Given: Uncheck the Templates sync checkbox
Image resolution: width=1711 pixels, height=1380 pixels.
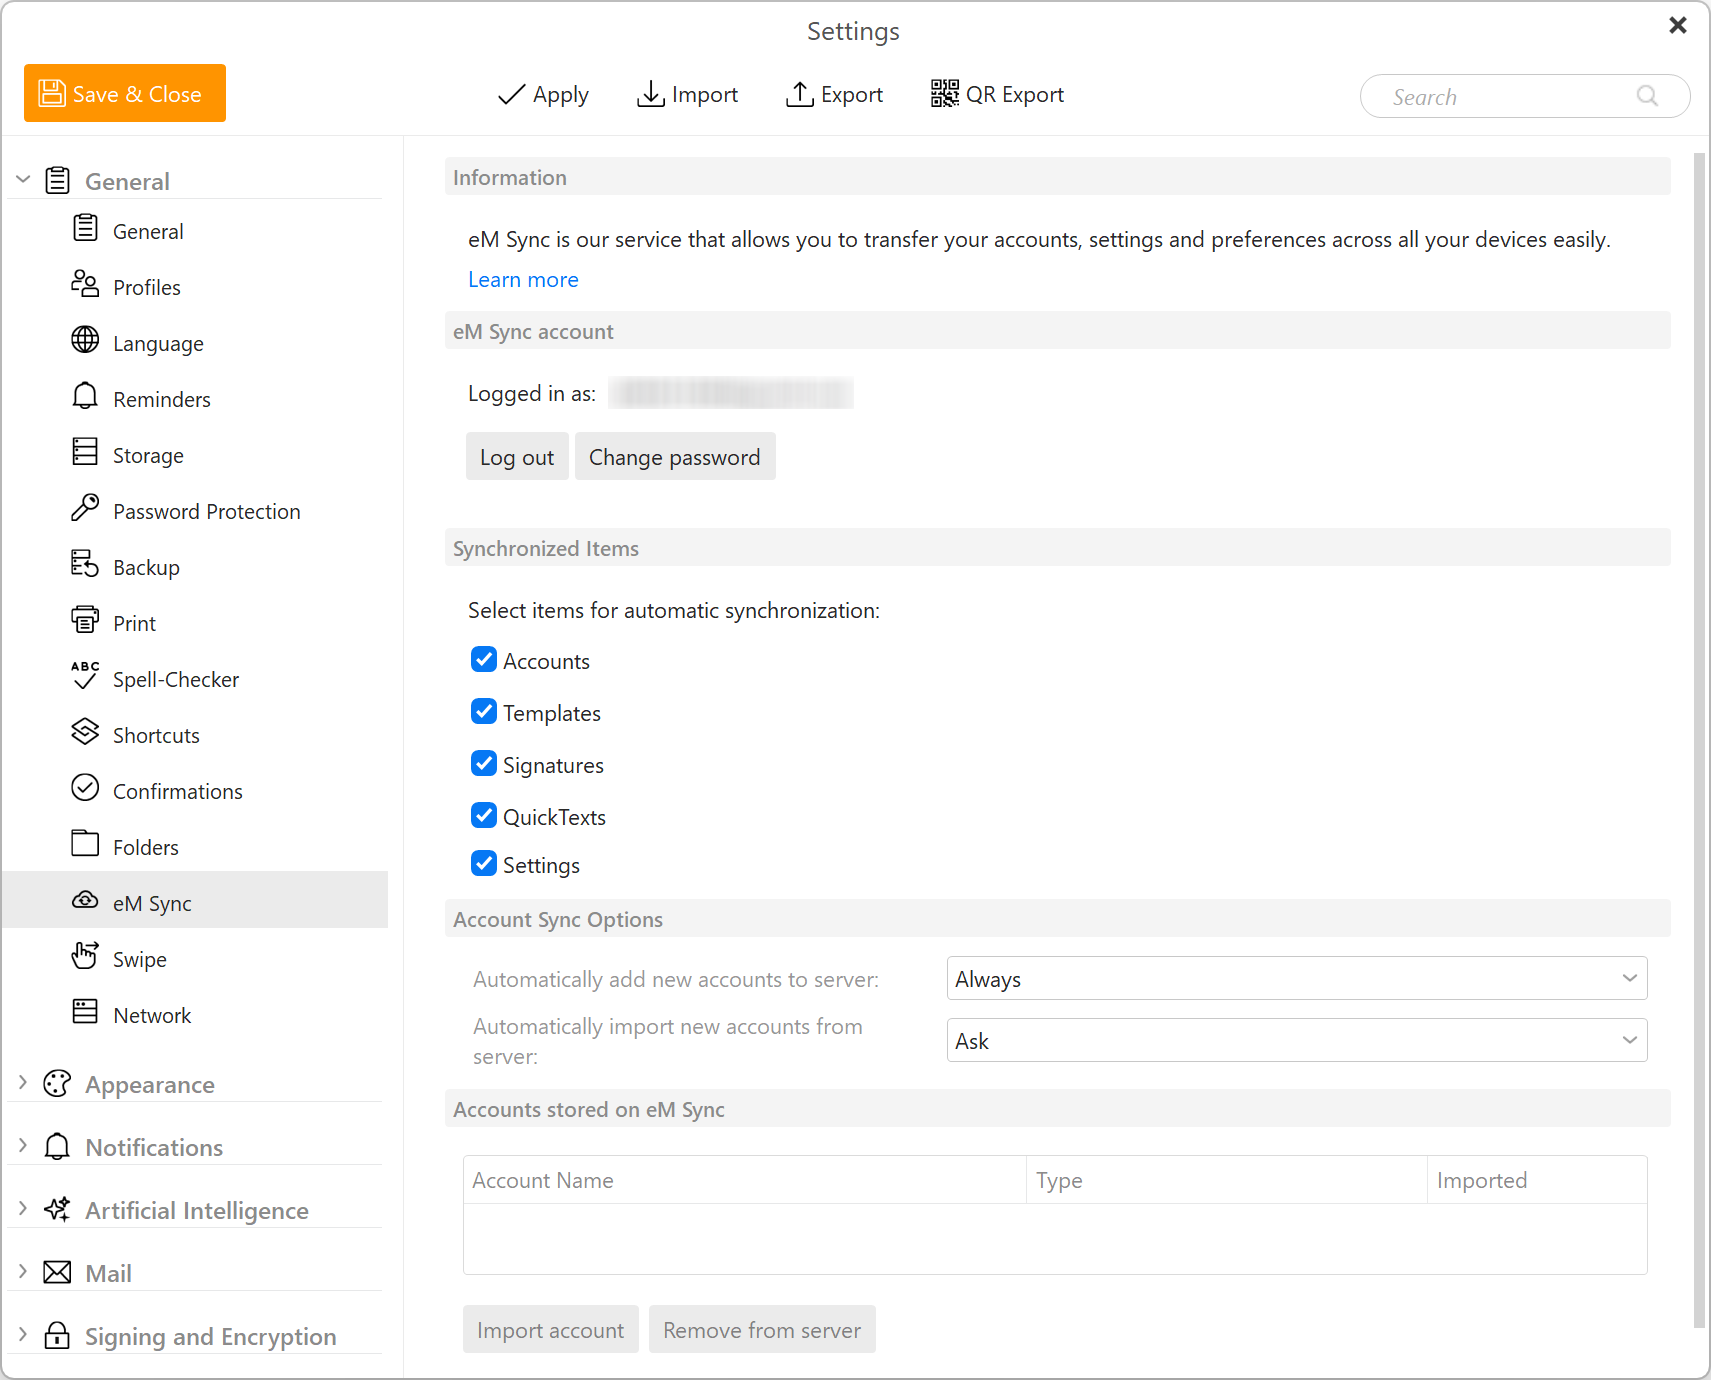Looking at the screenshot, I should [484, 712].
